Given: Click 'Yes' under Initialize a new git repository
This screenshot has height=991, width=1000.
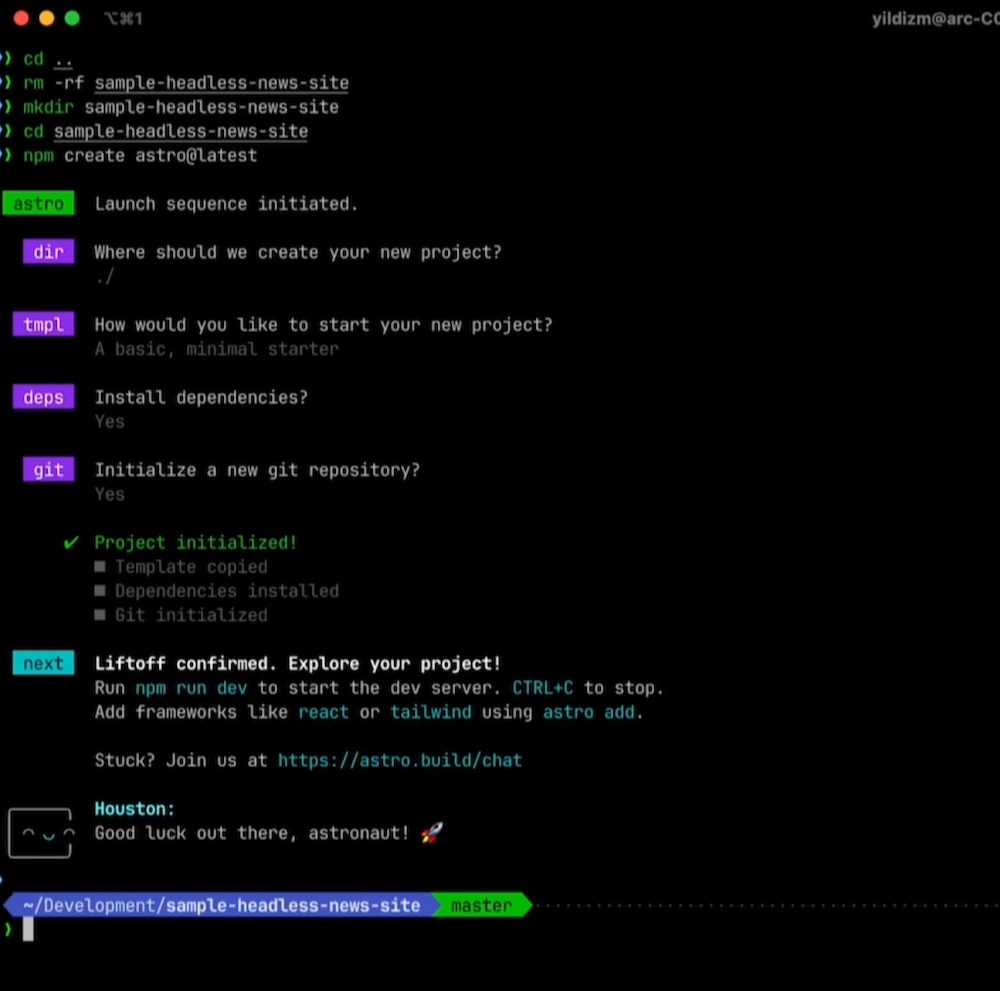Looking at the screenshot, I should click(x=110, y=494).
